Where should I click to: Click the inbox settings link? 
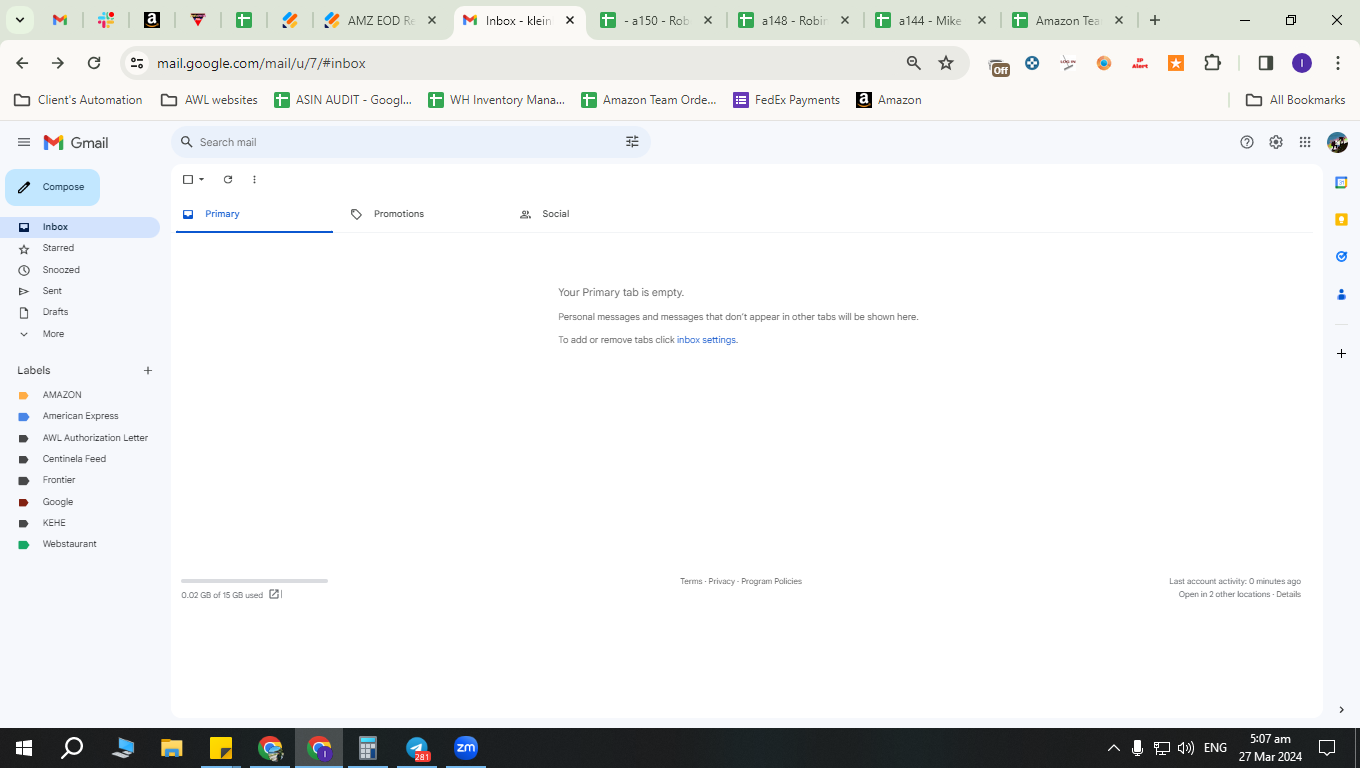point(706,340)
